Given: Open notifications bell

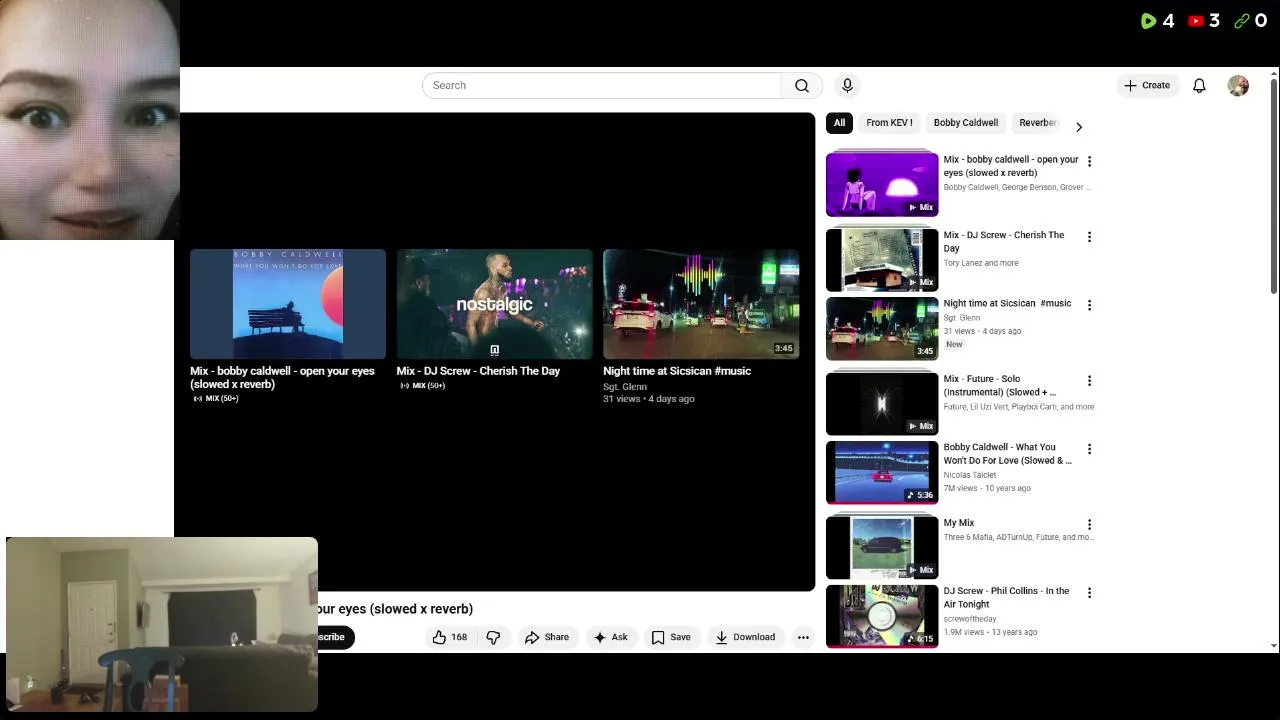Looking at the screenshot, I should pyautogui.click(x=1199, y=86).
